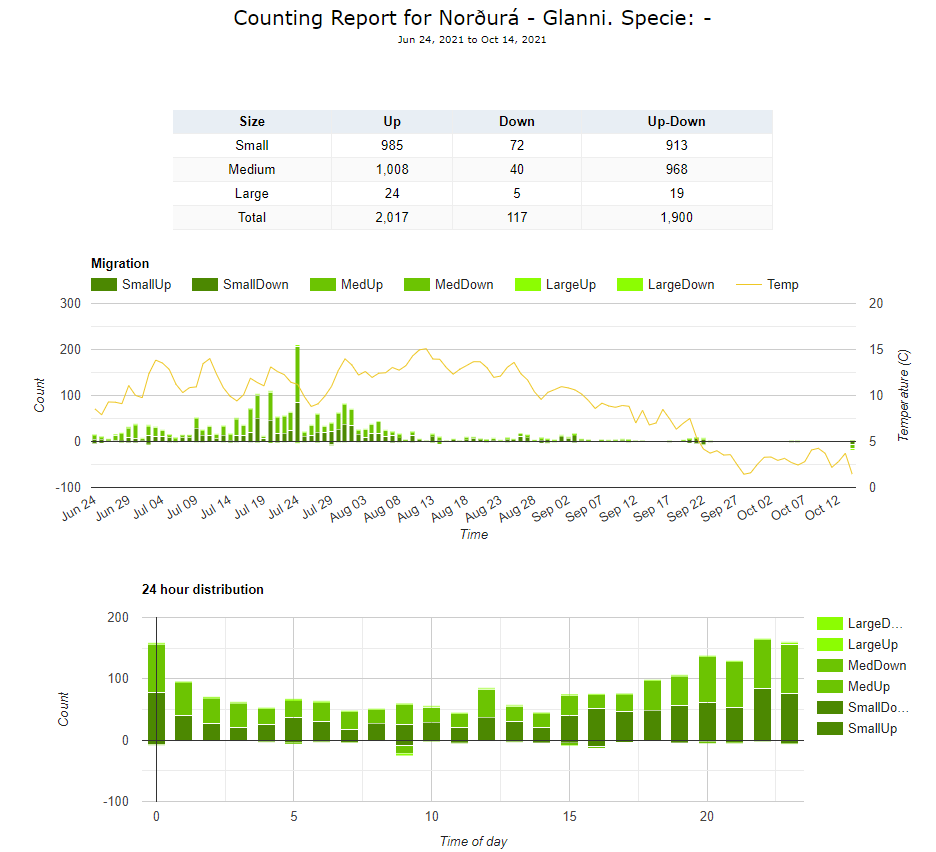The height and width of the screenshot is (852, 936).
Task: Select the LargeDown legend label in Migration chart
Action: coord(681,285)
